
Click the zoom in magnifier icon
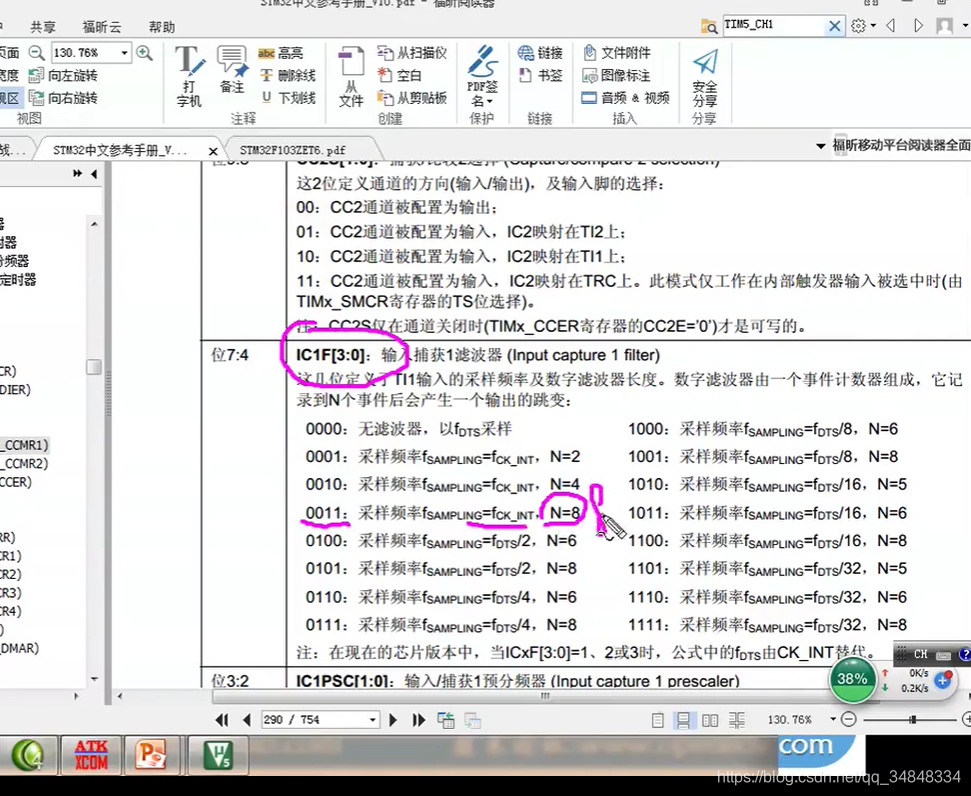pos(144,53)
